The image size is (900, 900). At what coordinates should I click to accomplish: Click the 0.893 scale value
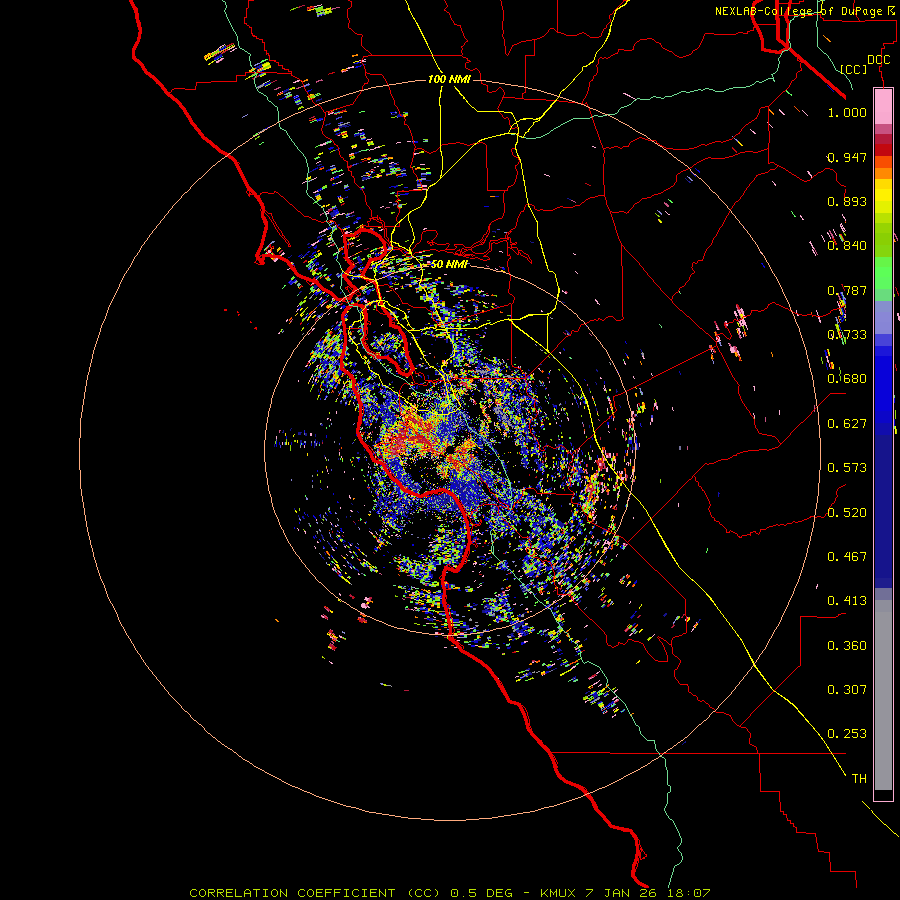847,201
